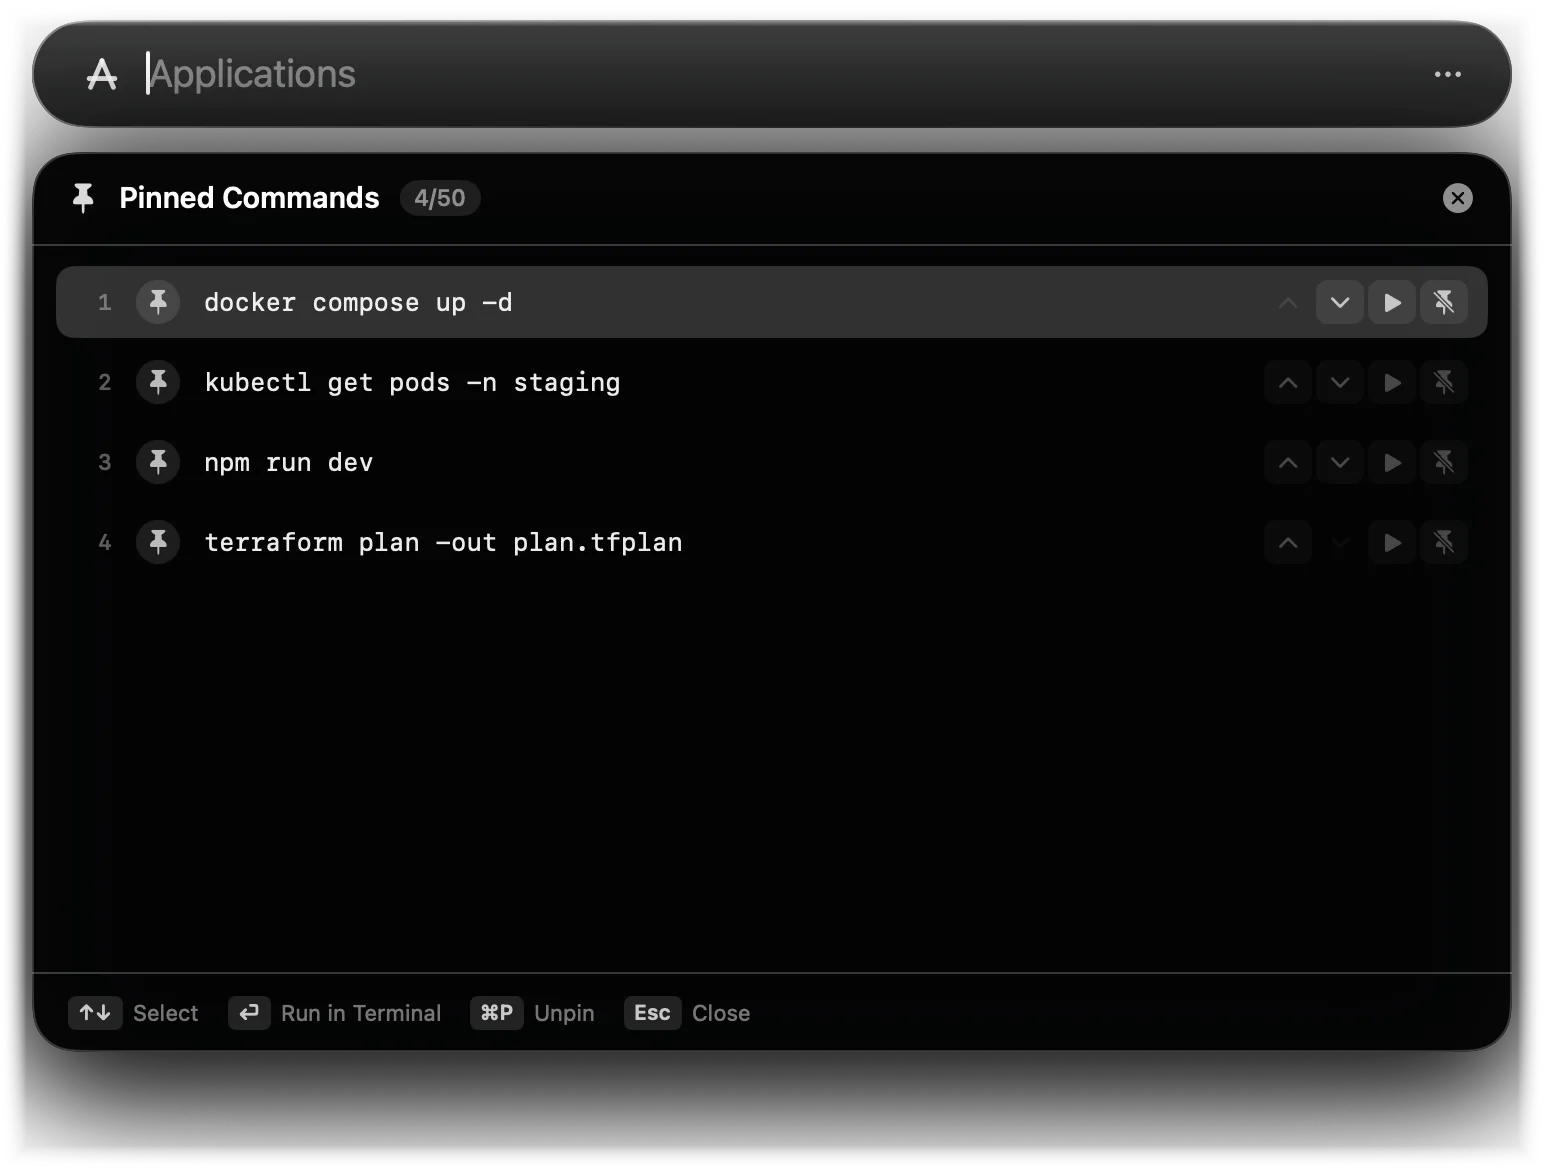Screen dimensions: 1544x1172
Task: Select the "docker compose up -d" command text
Action: click(x=358, y=302)
